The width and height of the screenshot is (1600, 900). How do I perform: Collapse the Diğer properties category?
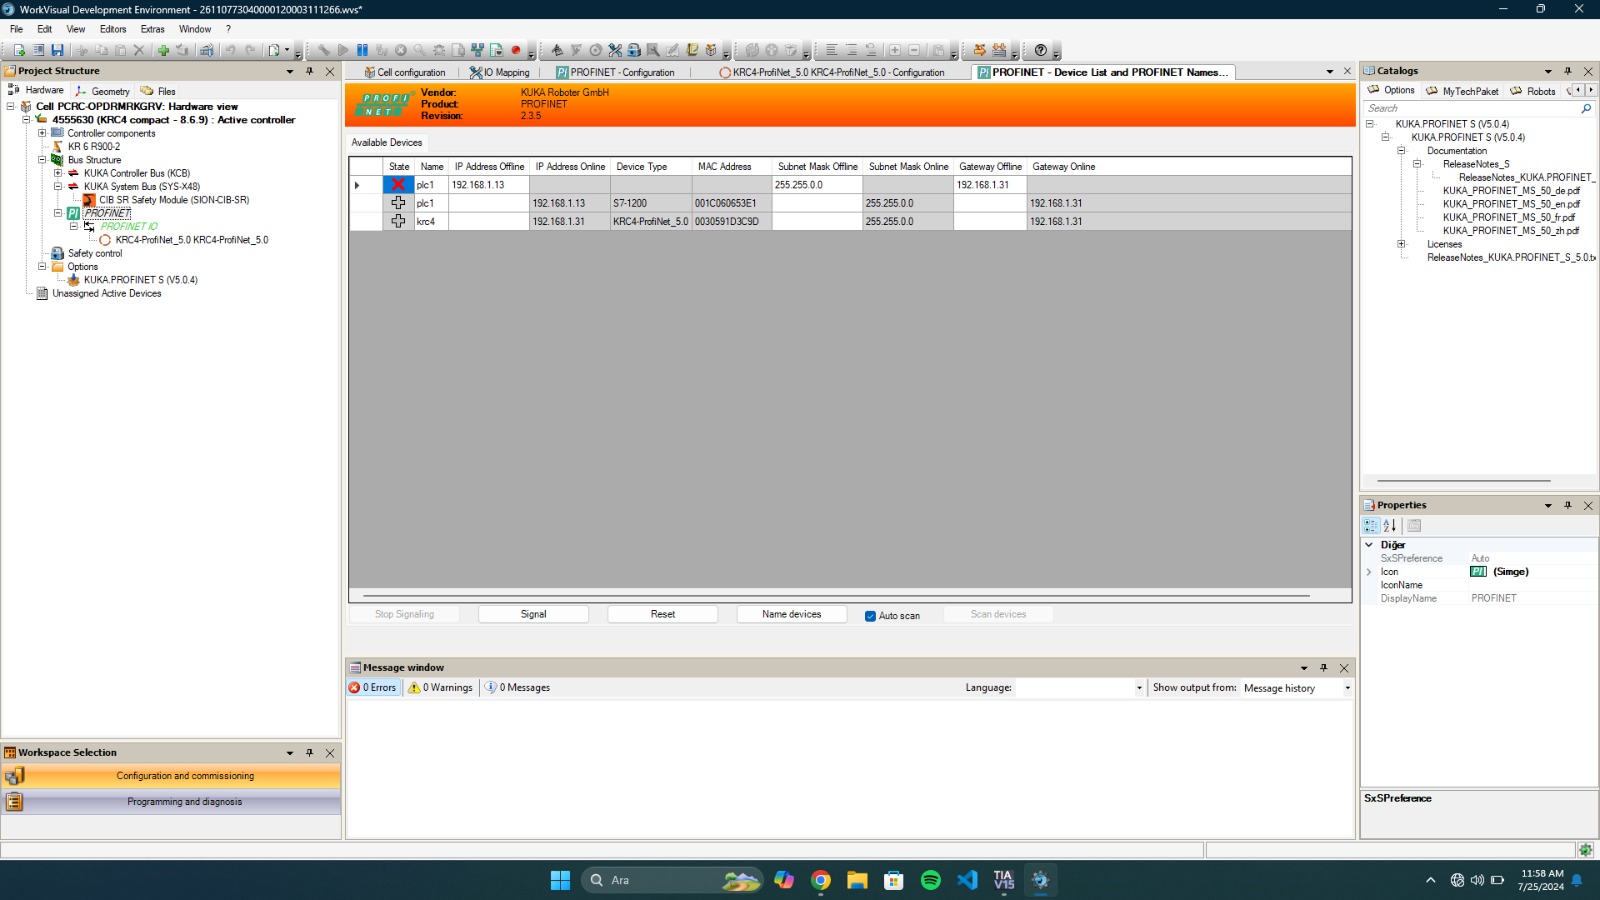(x=1369, y=545)
